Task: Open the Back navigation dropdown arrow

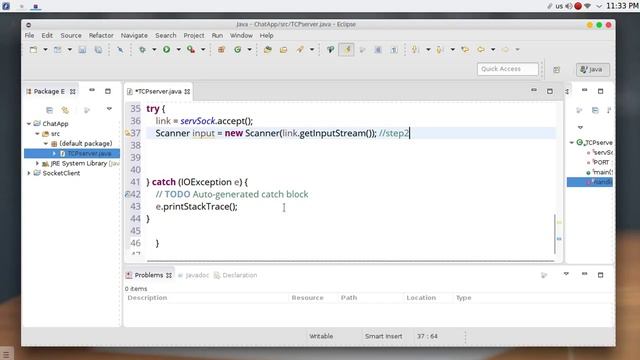Action: pos(493,50)
